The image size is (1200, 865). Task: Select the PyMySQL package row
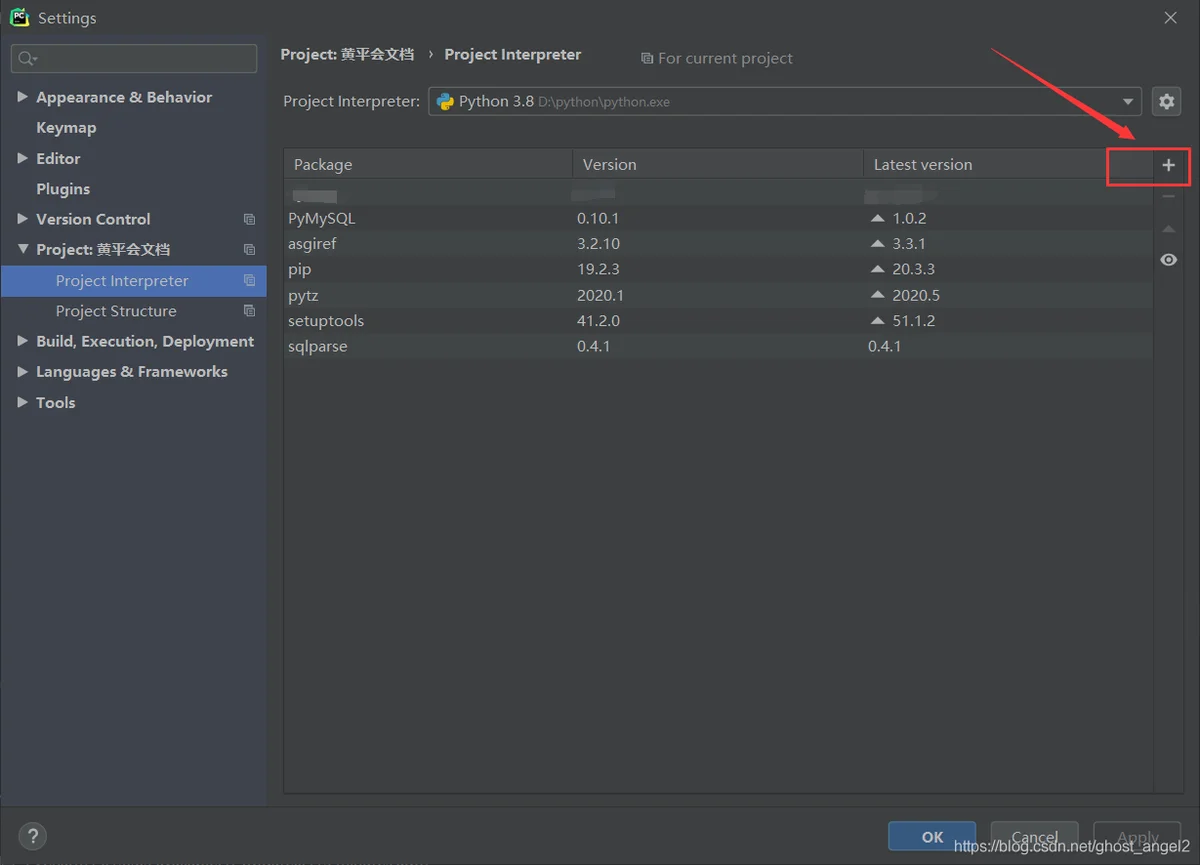point(321,218)
